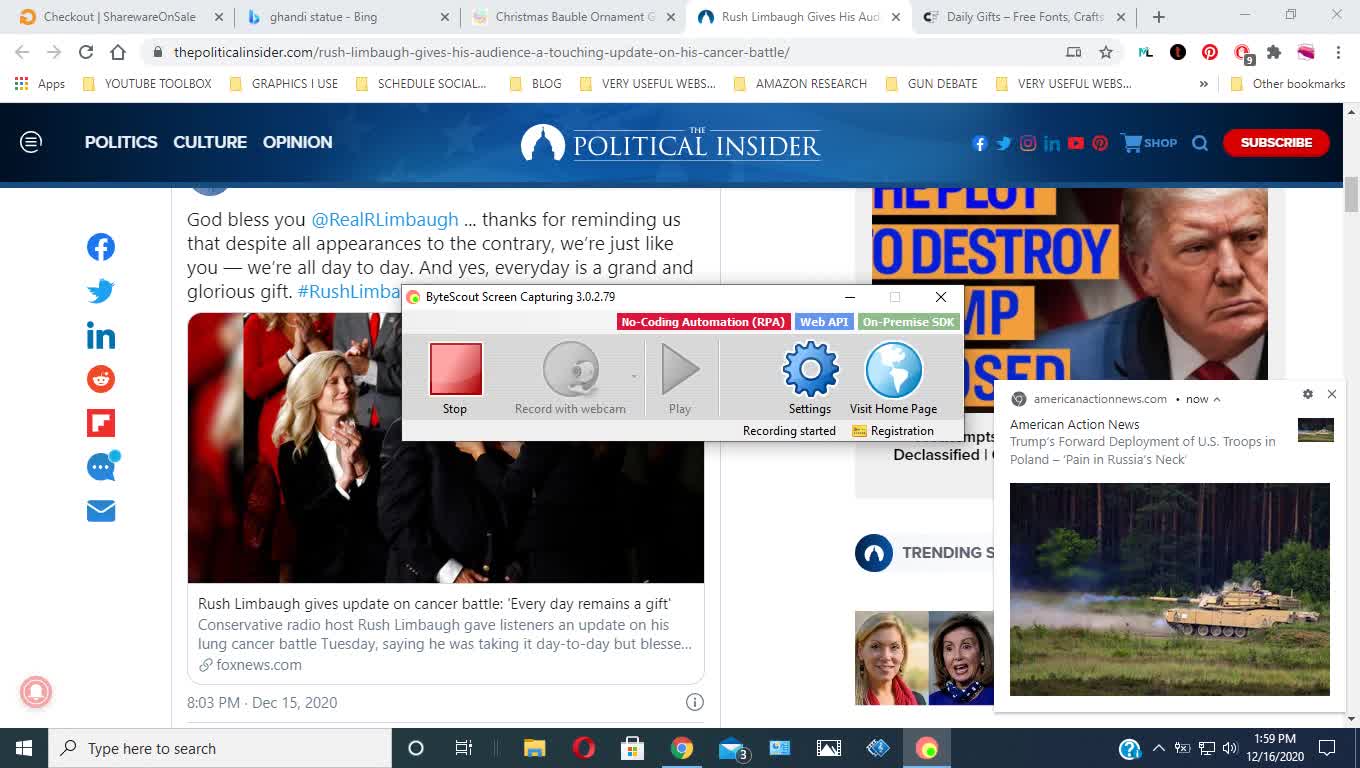Click the SUBSCRIBE button
1360x768 pixels.
click(x=1276, y=142)
